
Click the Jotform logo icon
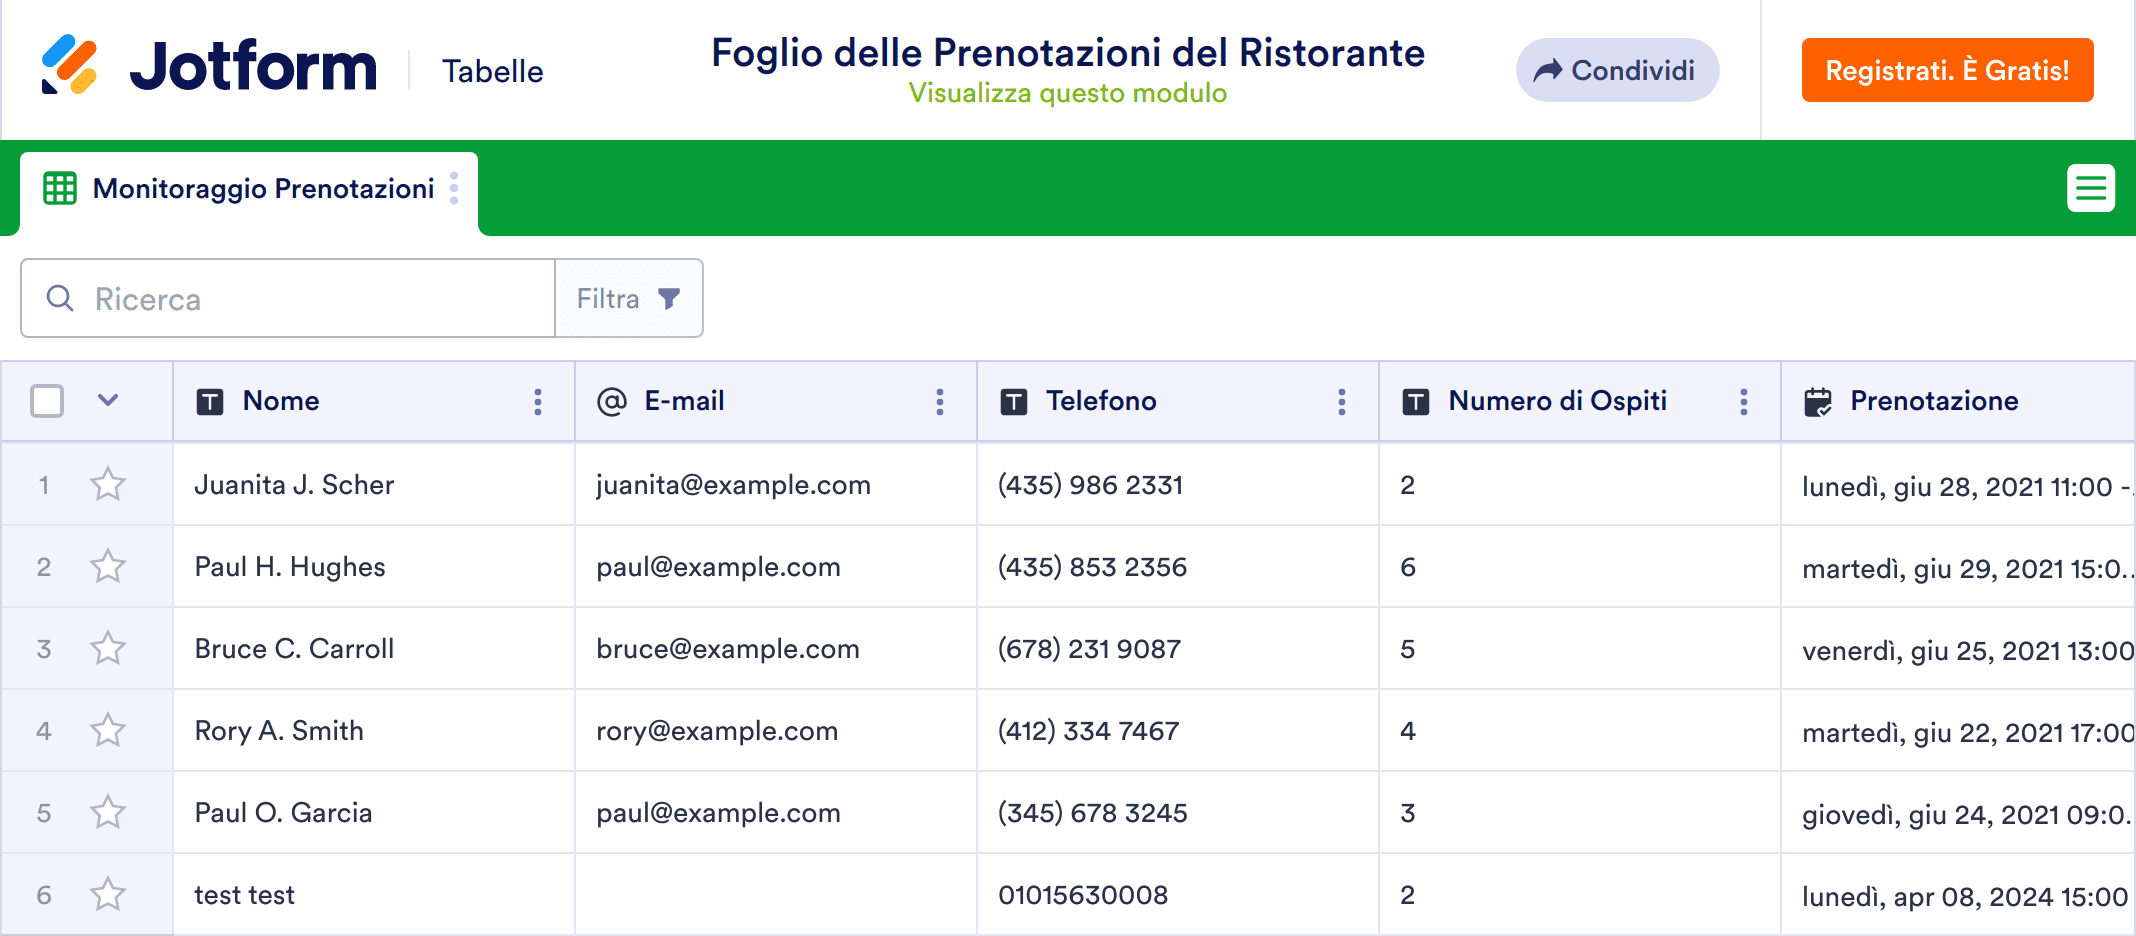[69, 66]
